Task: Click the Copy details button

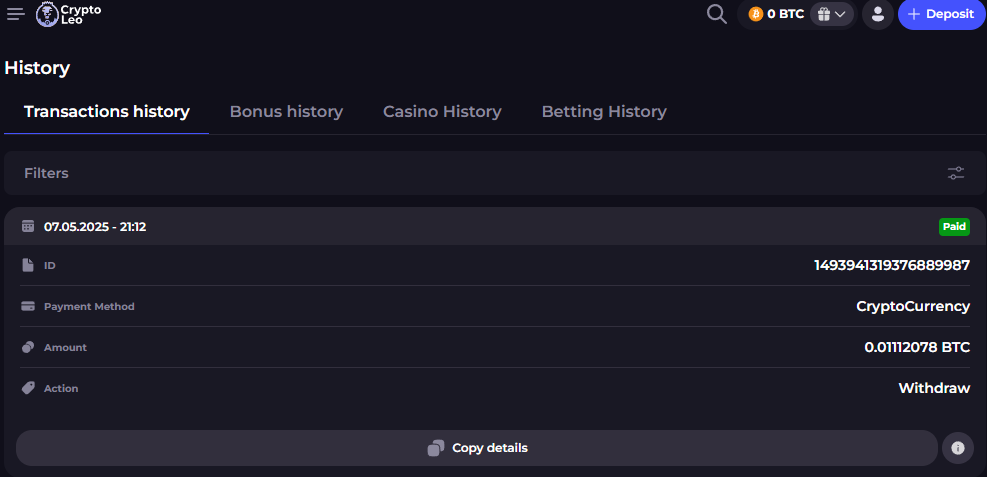Action: pos(477,448)
